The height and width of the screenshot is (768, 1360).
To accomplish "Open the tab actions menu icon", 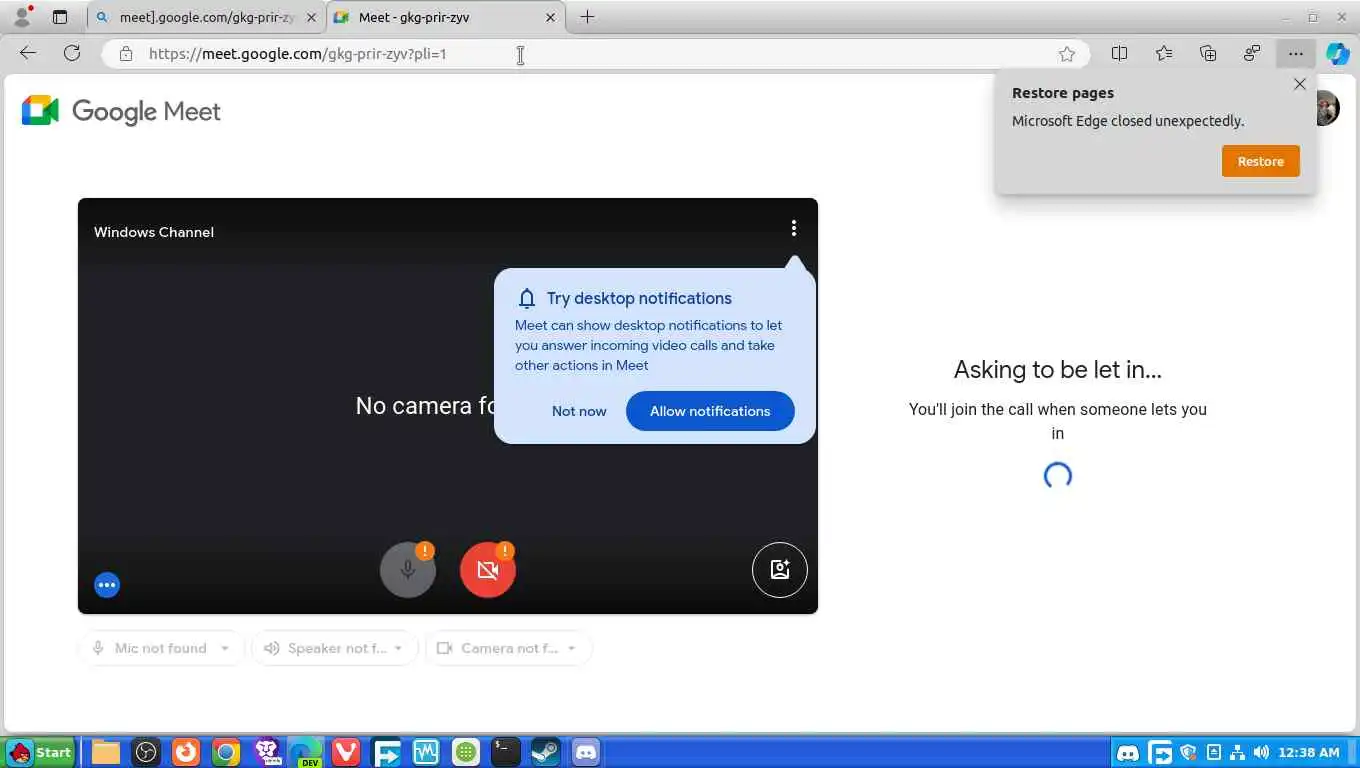I will pyautogui.click(x=60, y=17).
